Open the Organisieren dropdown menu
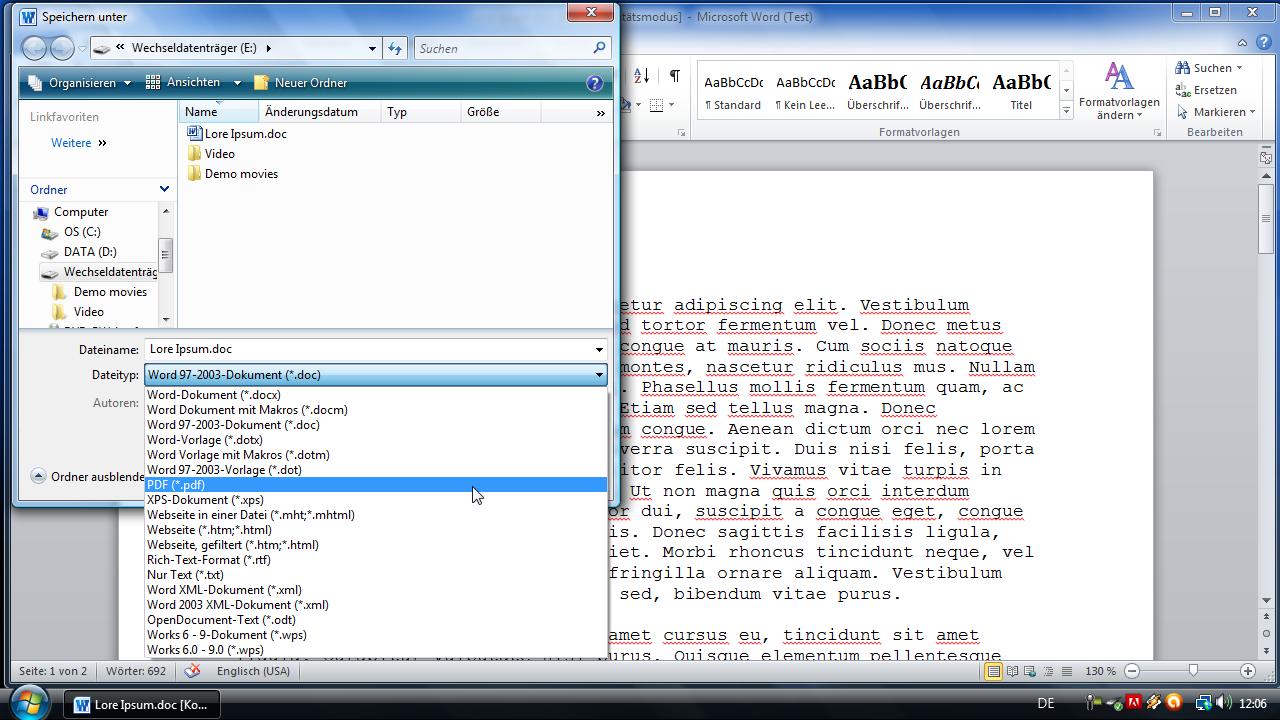Viewport: 1280px width, 720px height. 81,83
